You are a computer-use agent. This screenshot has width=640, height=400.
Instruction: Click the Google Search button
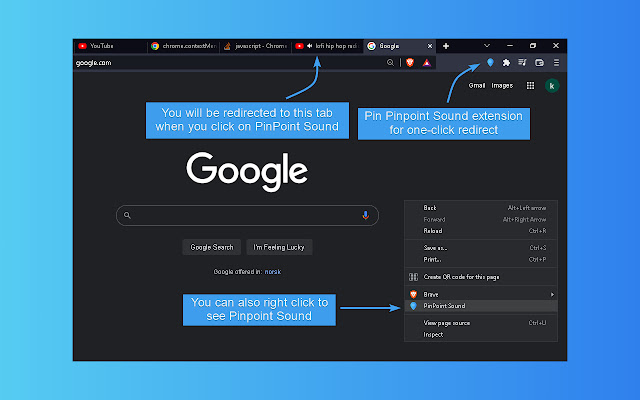211,247
